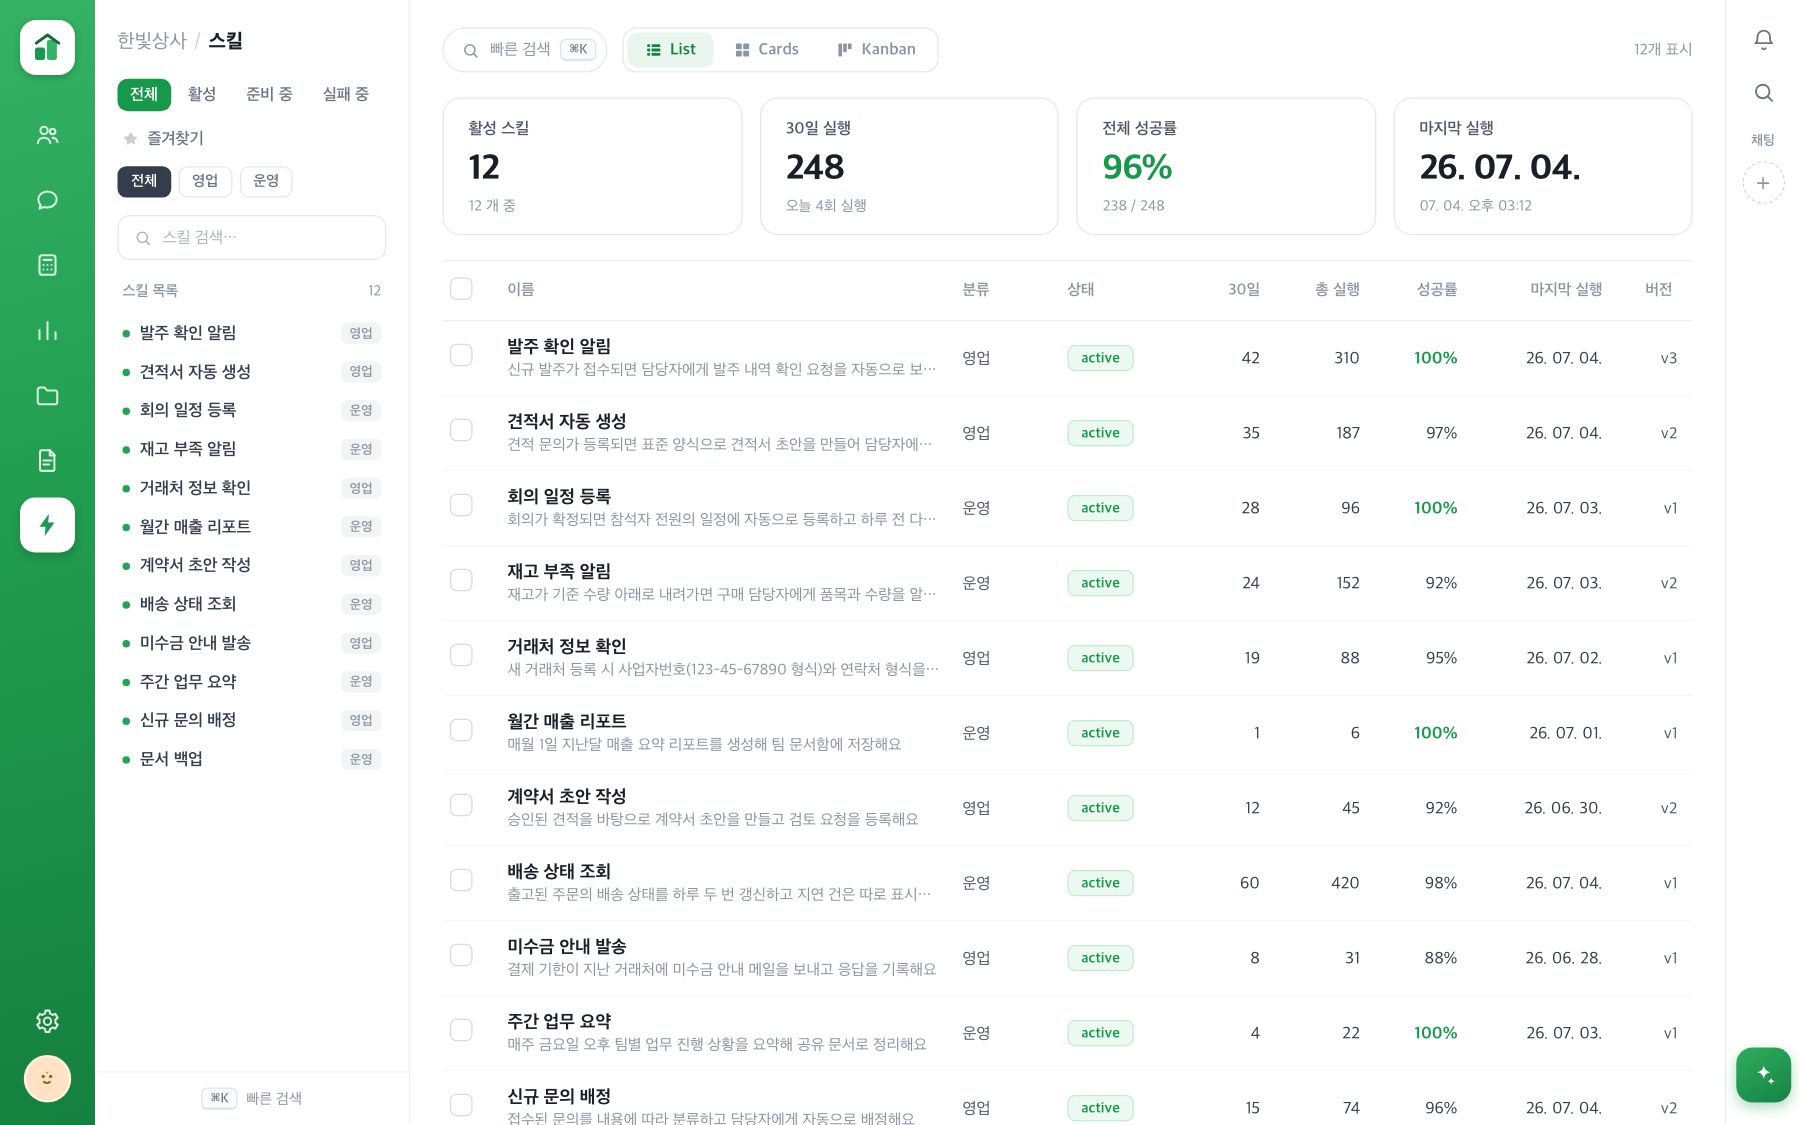Open 주간 업무 요약 in sidebar list
This screenshot has width=1800, height=1125.
tap(252, 682)
